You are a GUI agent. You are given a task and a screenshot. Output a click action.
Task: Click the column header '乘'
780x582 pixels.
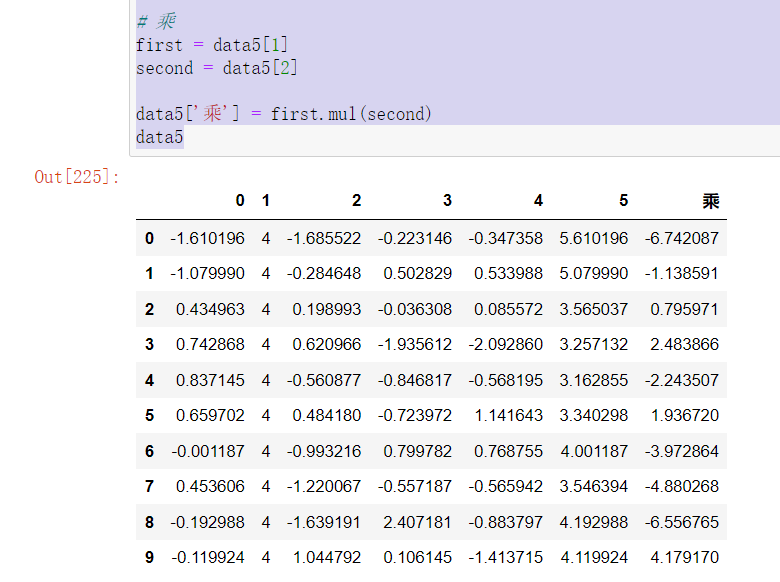coord(710,201)
